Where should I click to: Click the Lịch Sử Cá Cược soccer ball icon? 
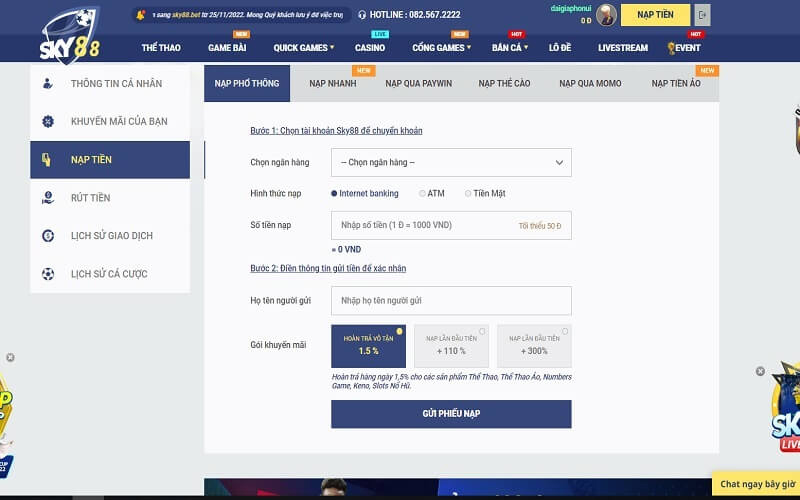(x=47, y=274)
